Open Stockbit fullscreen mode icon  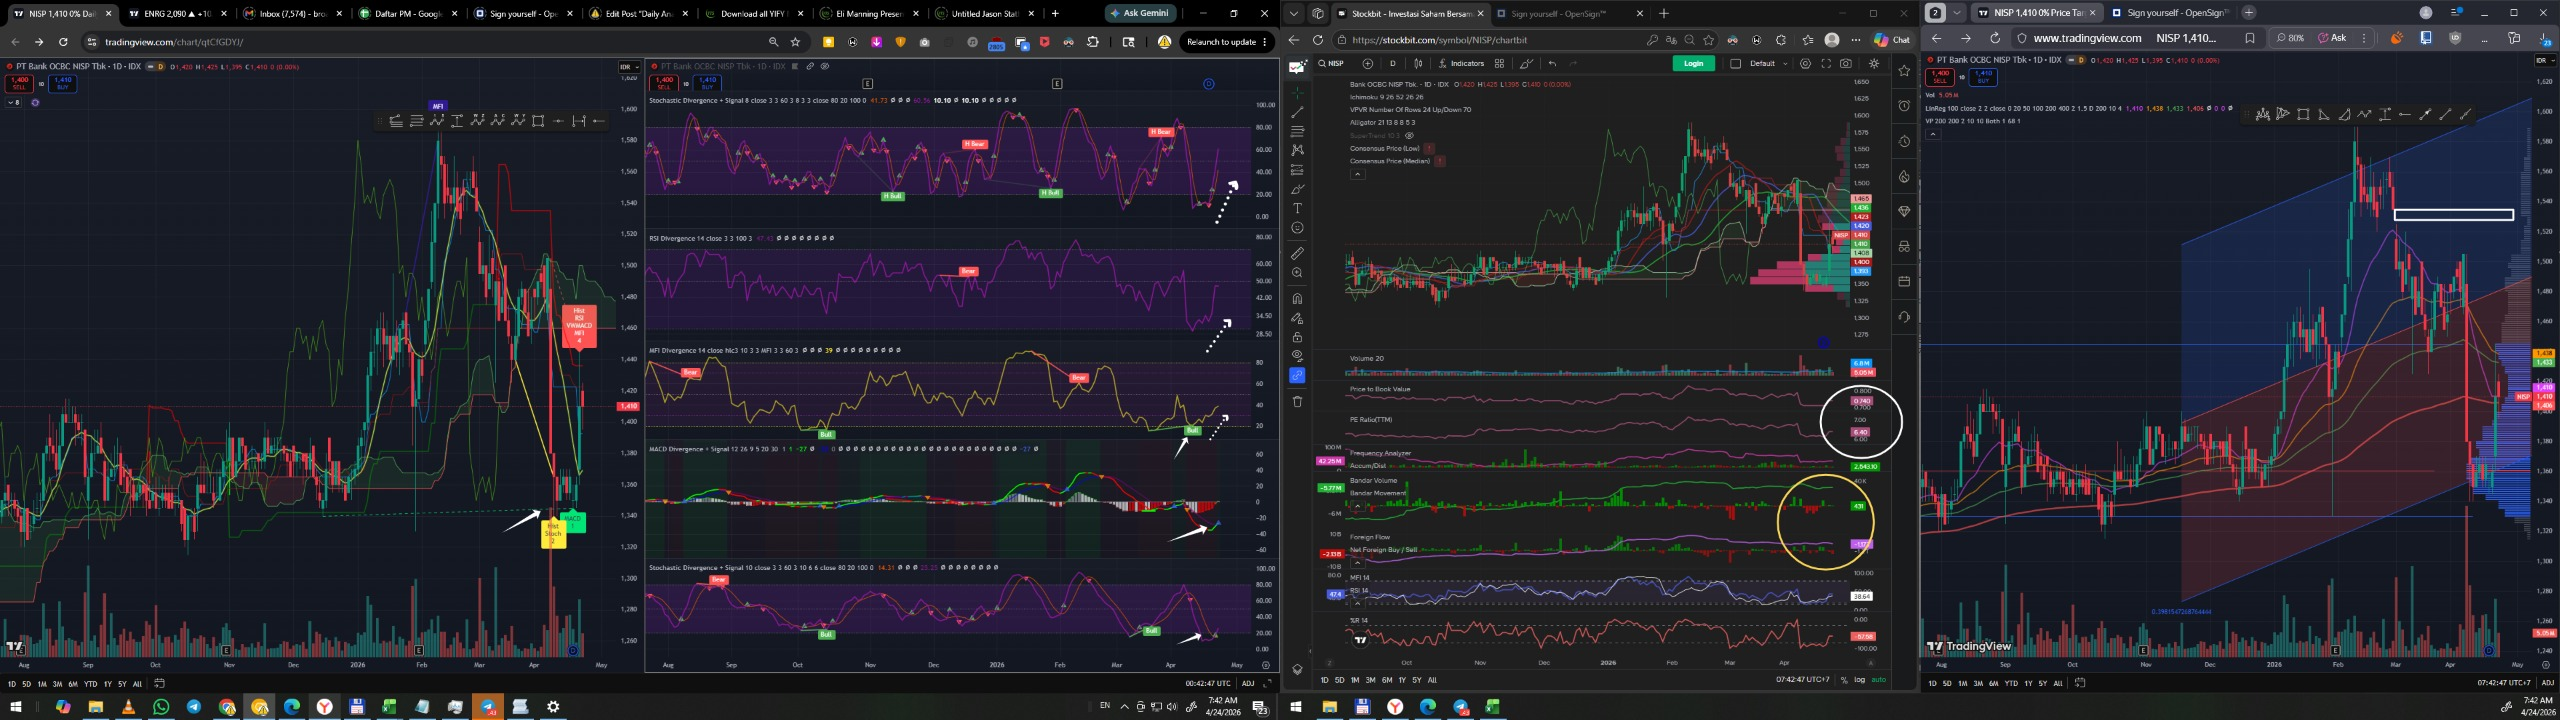(x=1825, y=64)
